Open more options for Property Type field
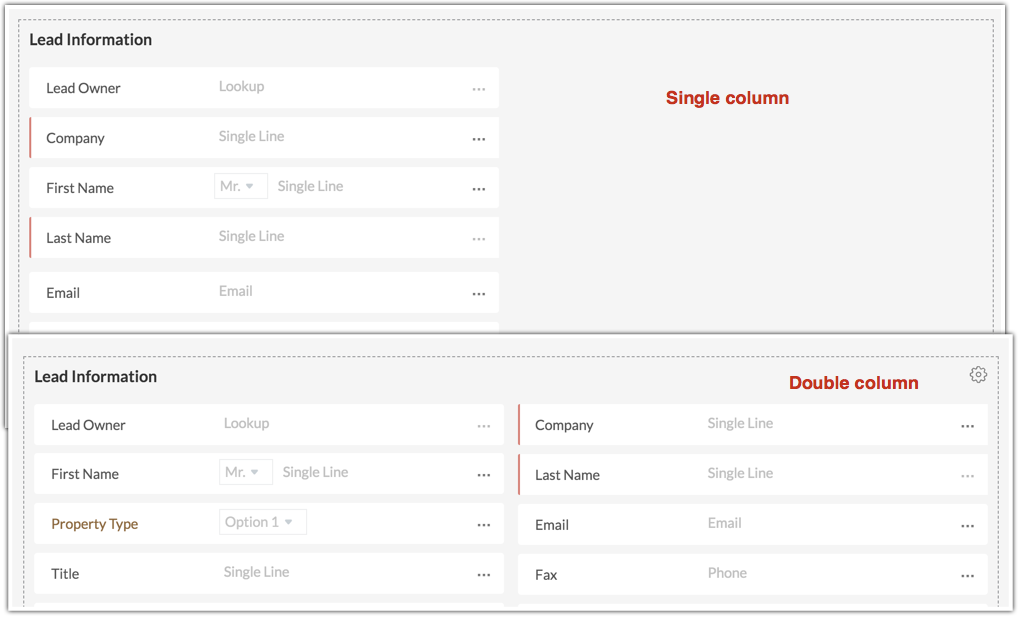Viewport: 1027px width, 620px height. (484, 525)
